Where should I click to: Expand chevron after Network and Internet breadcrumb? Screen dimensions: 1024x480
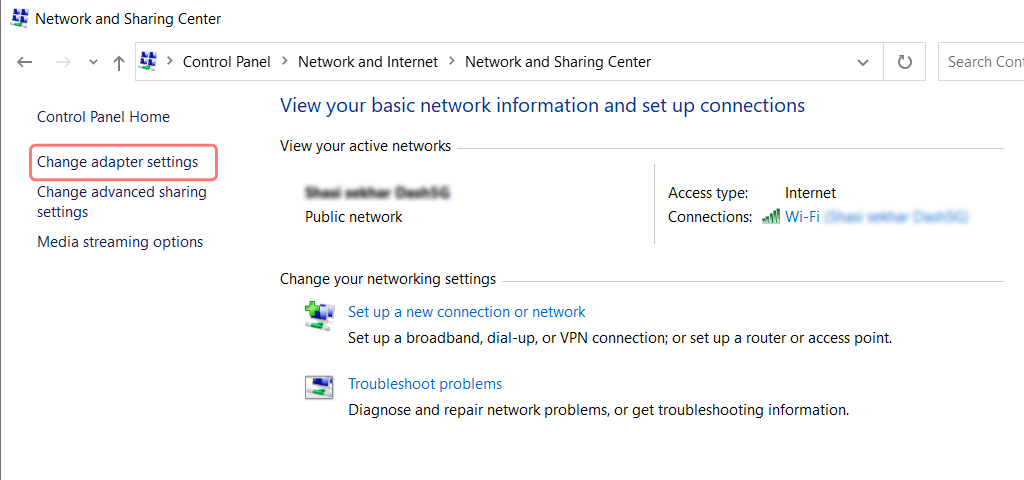[451, 62]
